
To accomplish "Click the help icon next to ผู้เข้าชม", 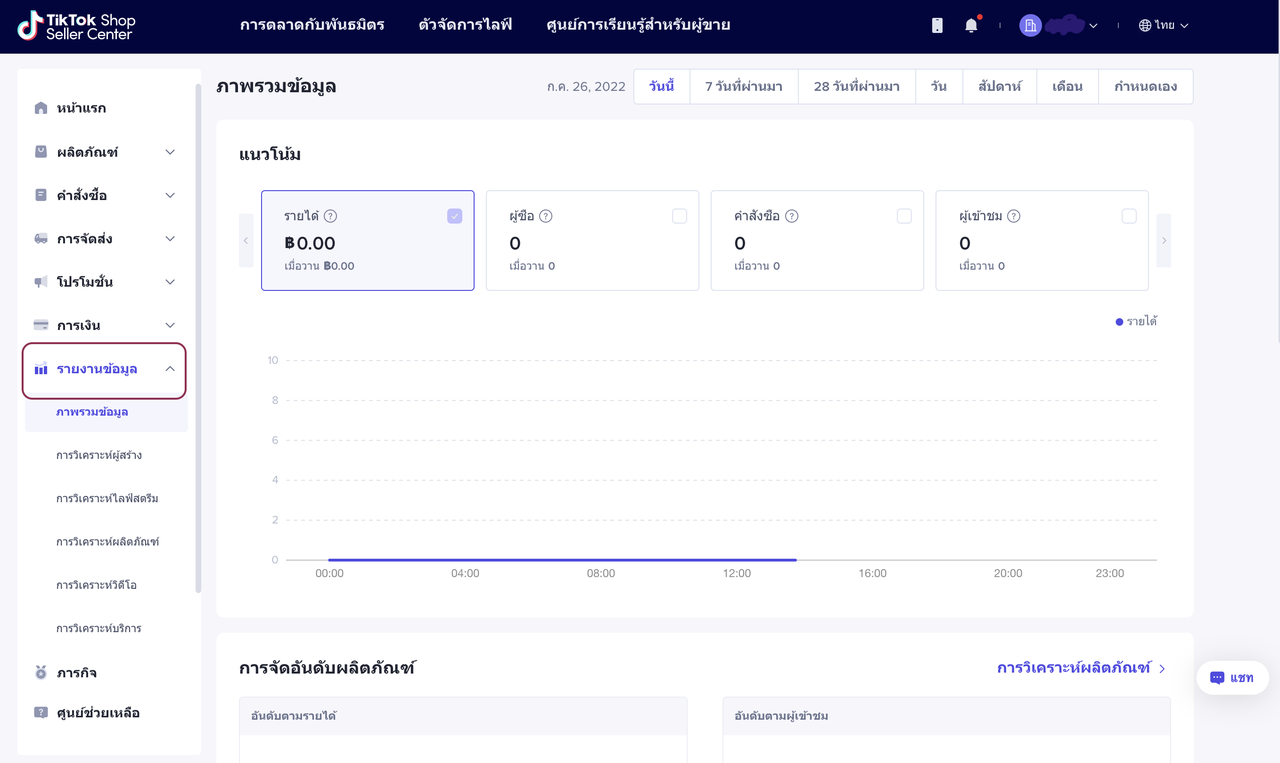I will [x=1013, y=216].
